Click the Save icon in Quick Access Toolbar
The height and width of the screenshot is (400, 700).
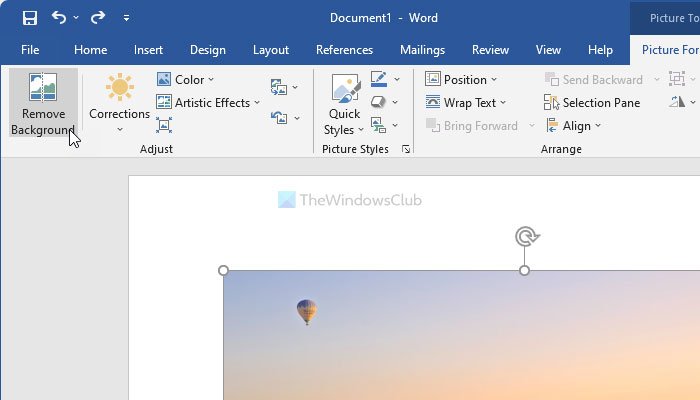(30, 18)
